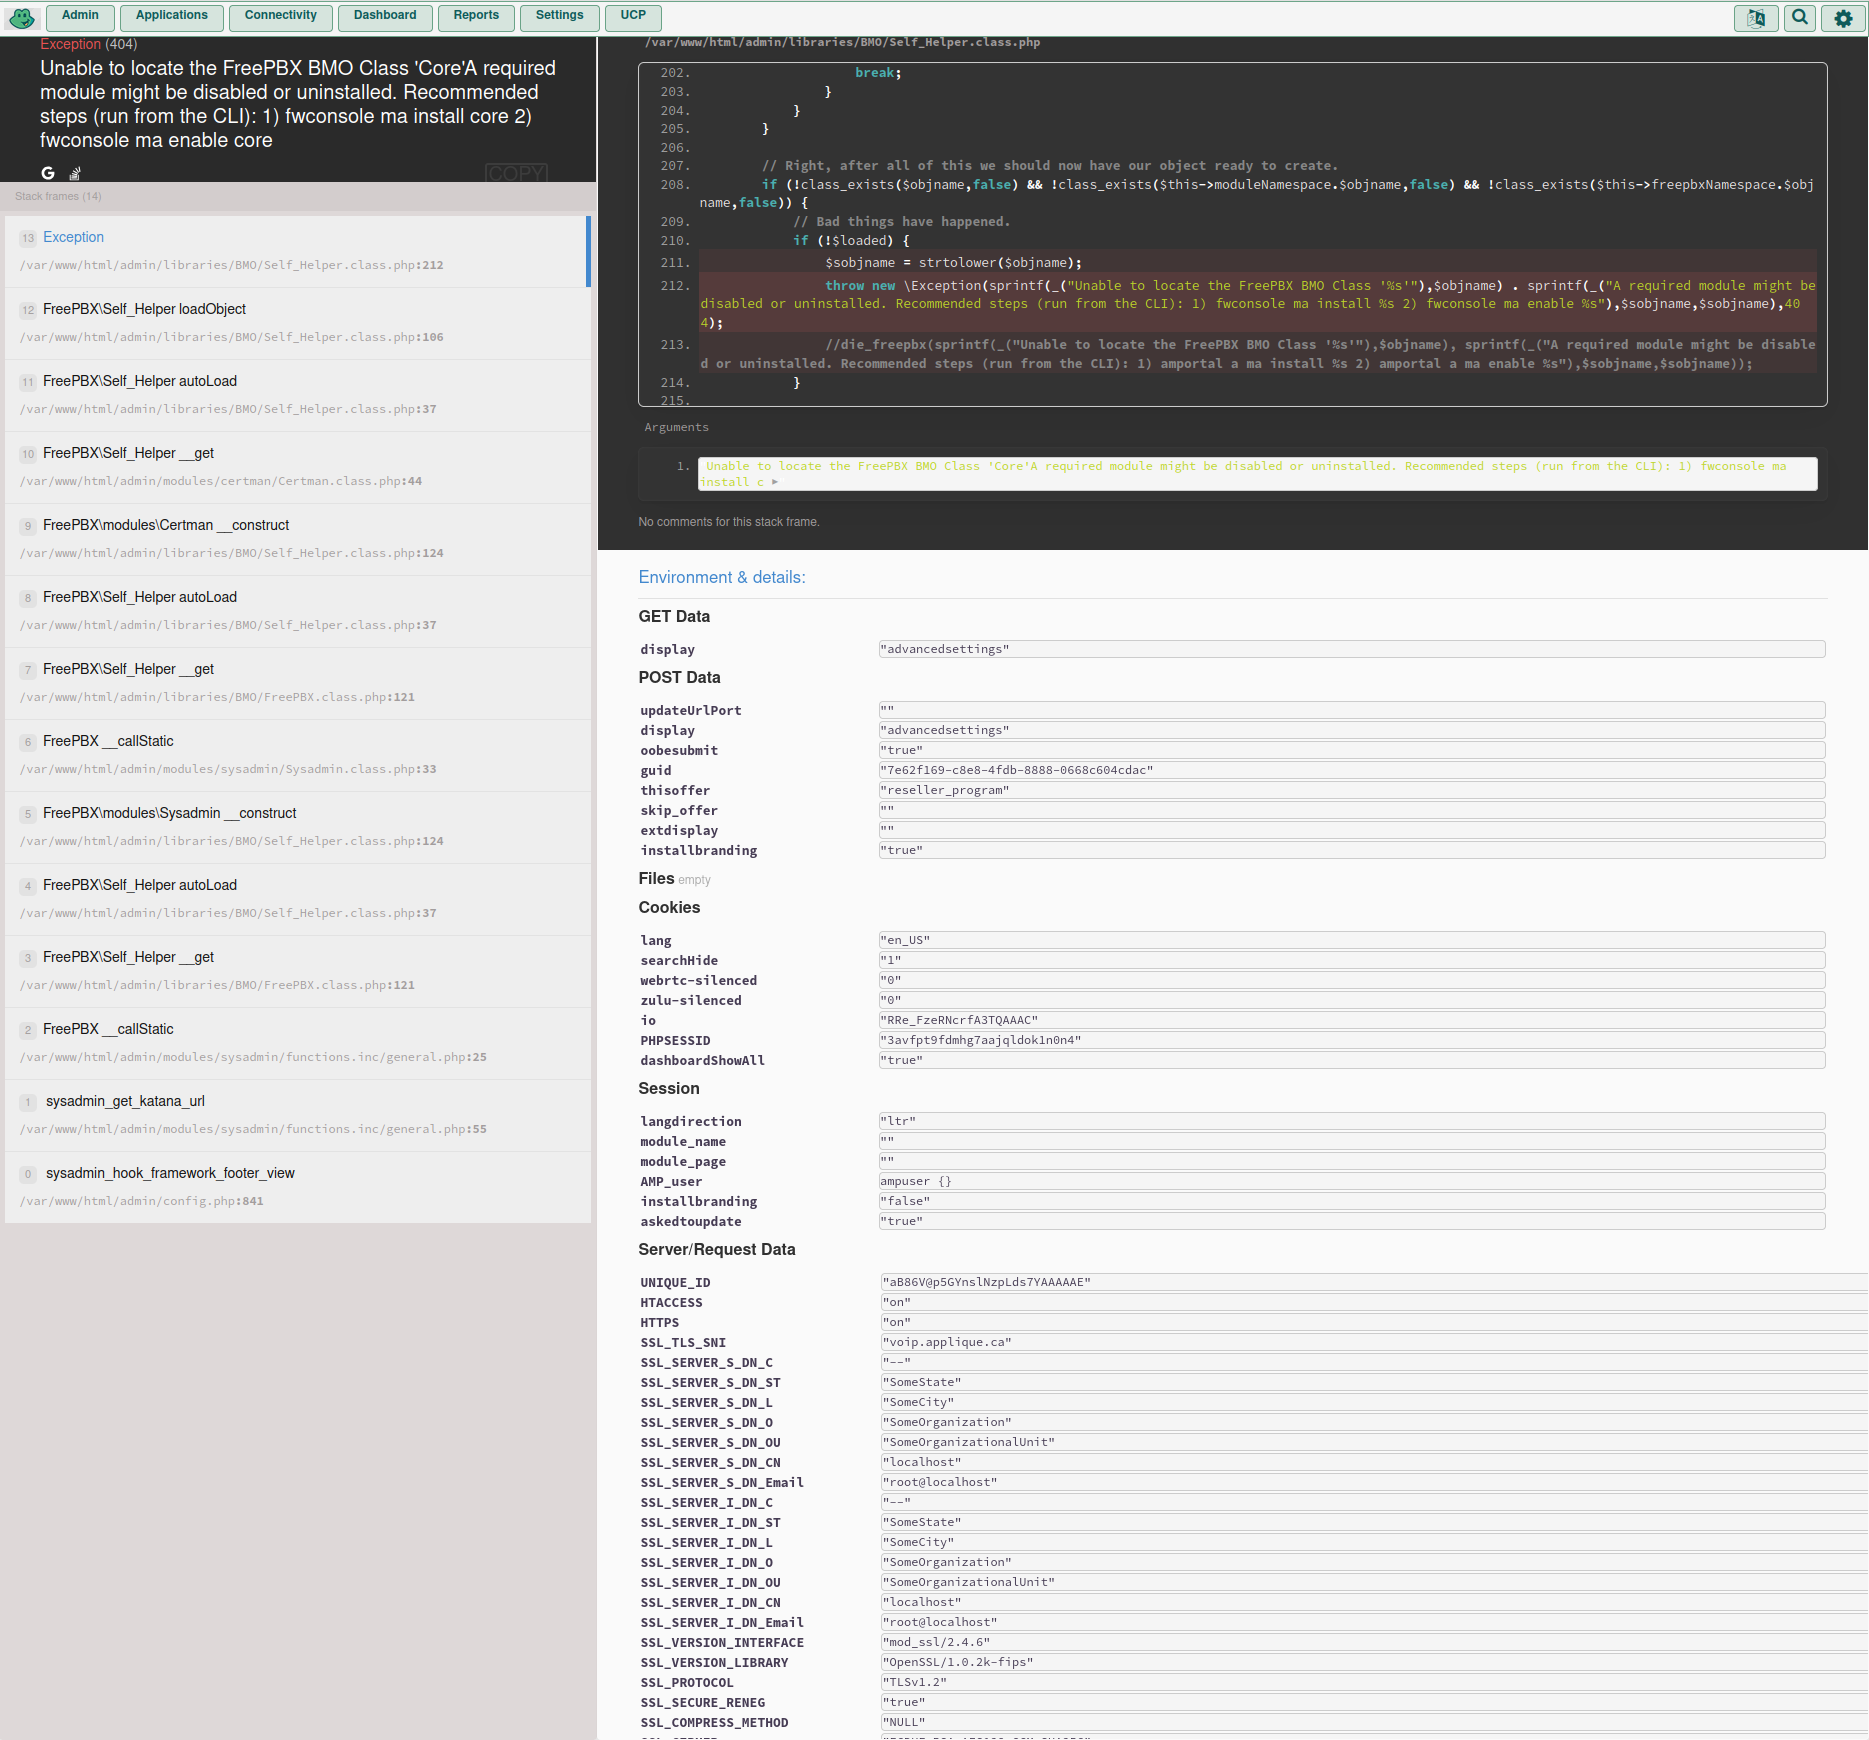Screen dimensions: 1869x1740
Task: Click the dashboardShowAll cookie value
Action: (x=1352, y=1060)
